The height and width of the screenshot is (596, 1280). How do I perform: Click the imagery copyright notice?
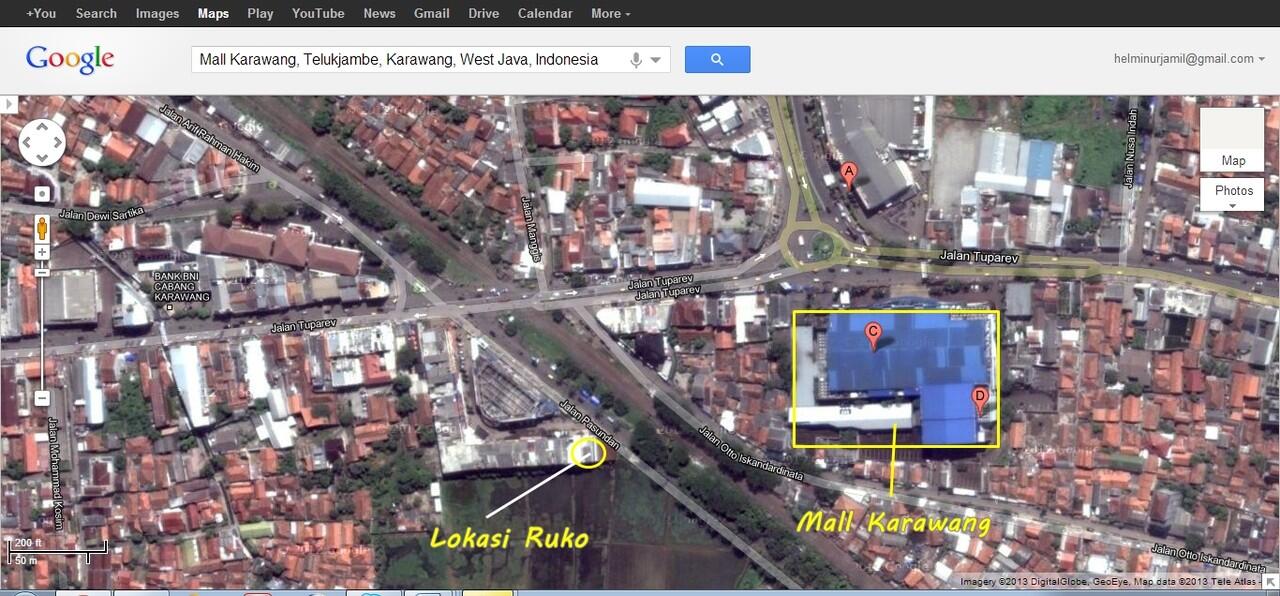coord(1110,581)
